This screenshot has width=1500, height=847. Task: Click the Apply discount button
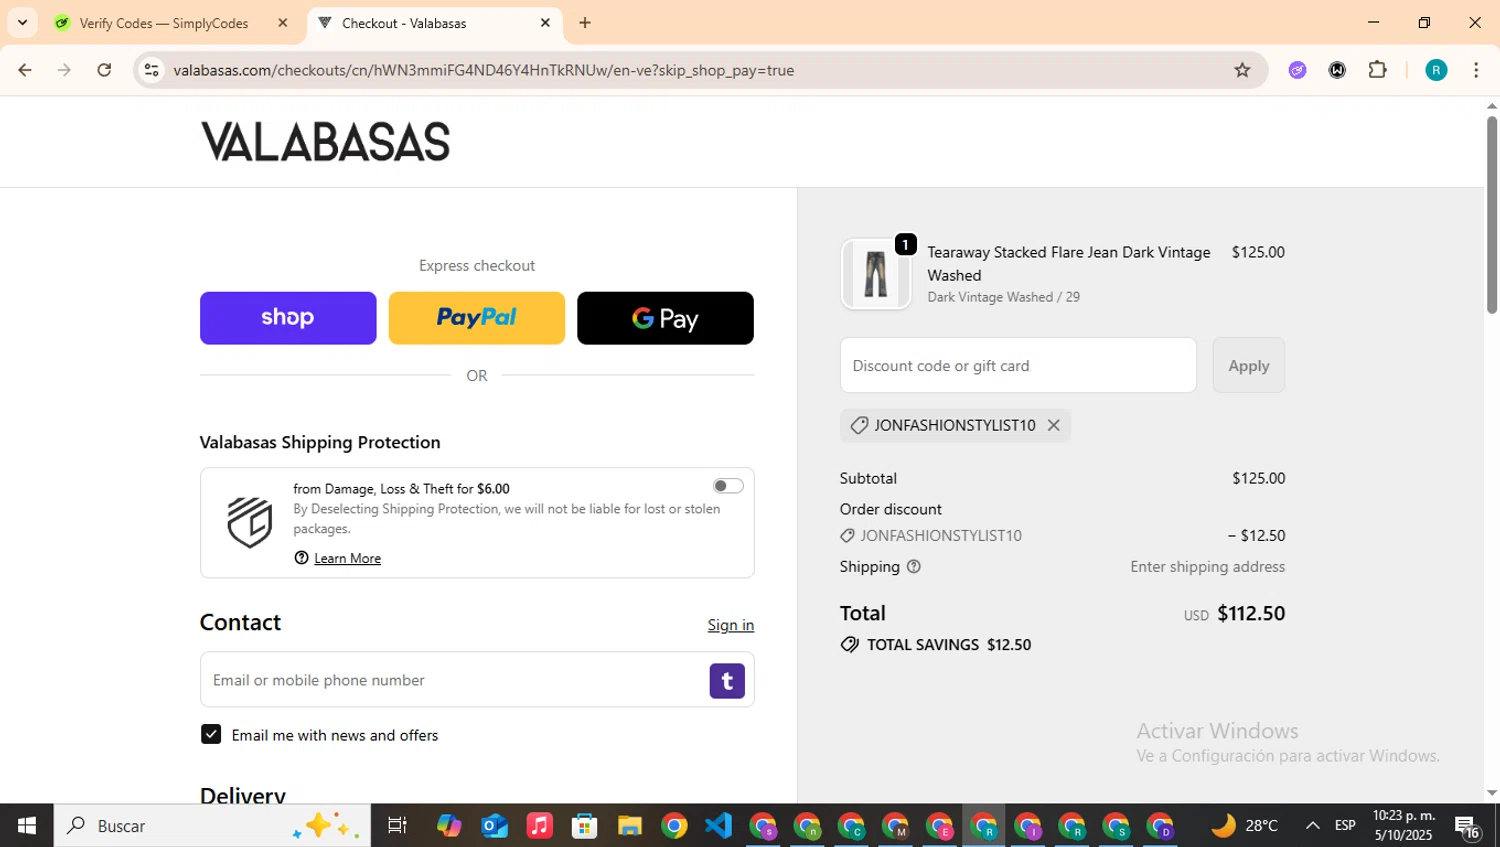[x=1249, y=365]
